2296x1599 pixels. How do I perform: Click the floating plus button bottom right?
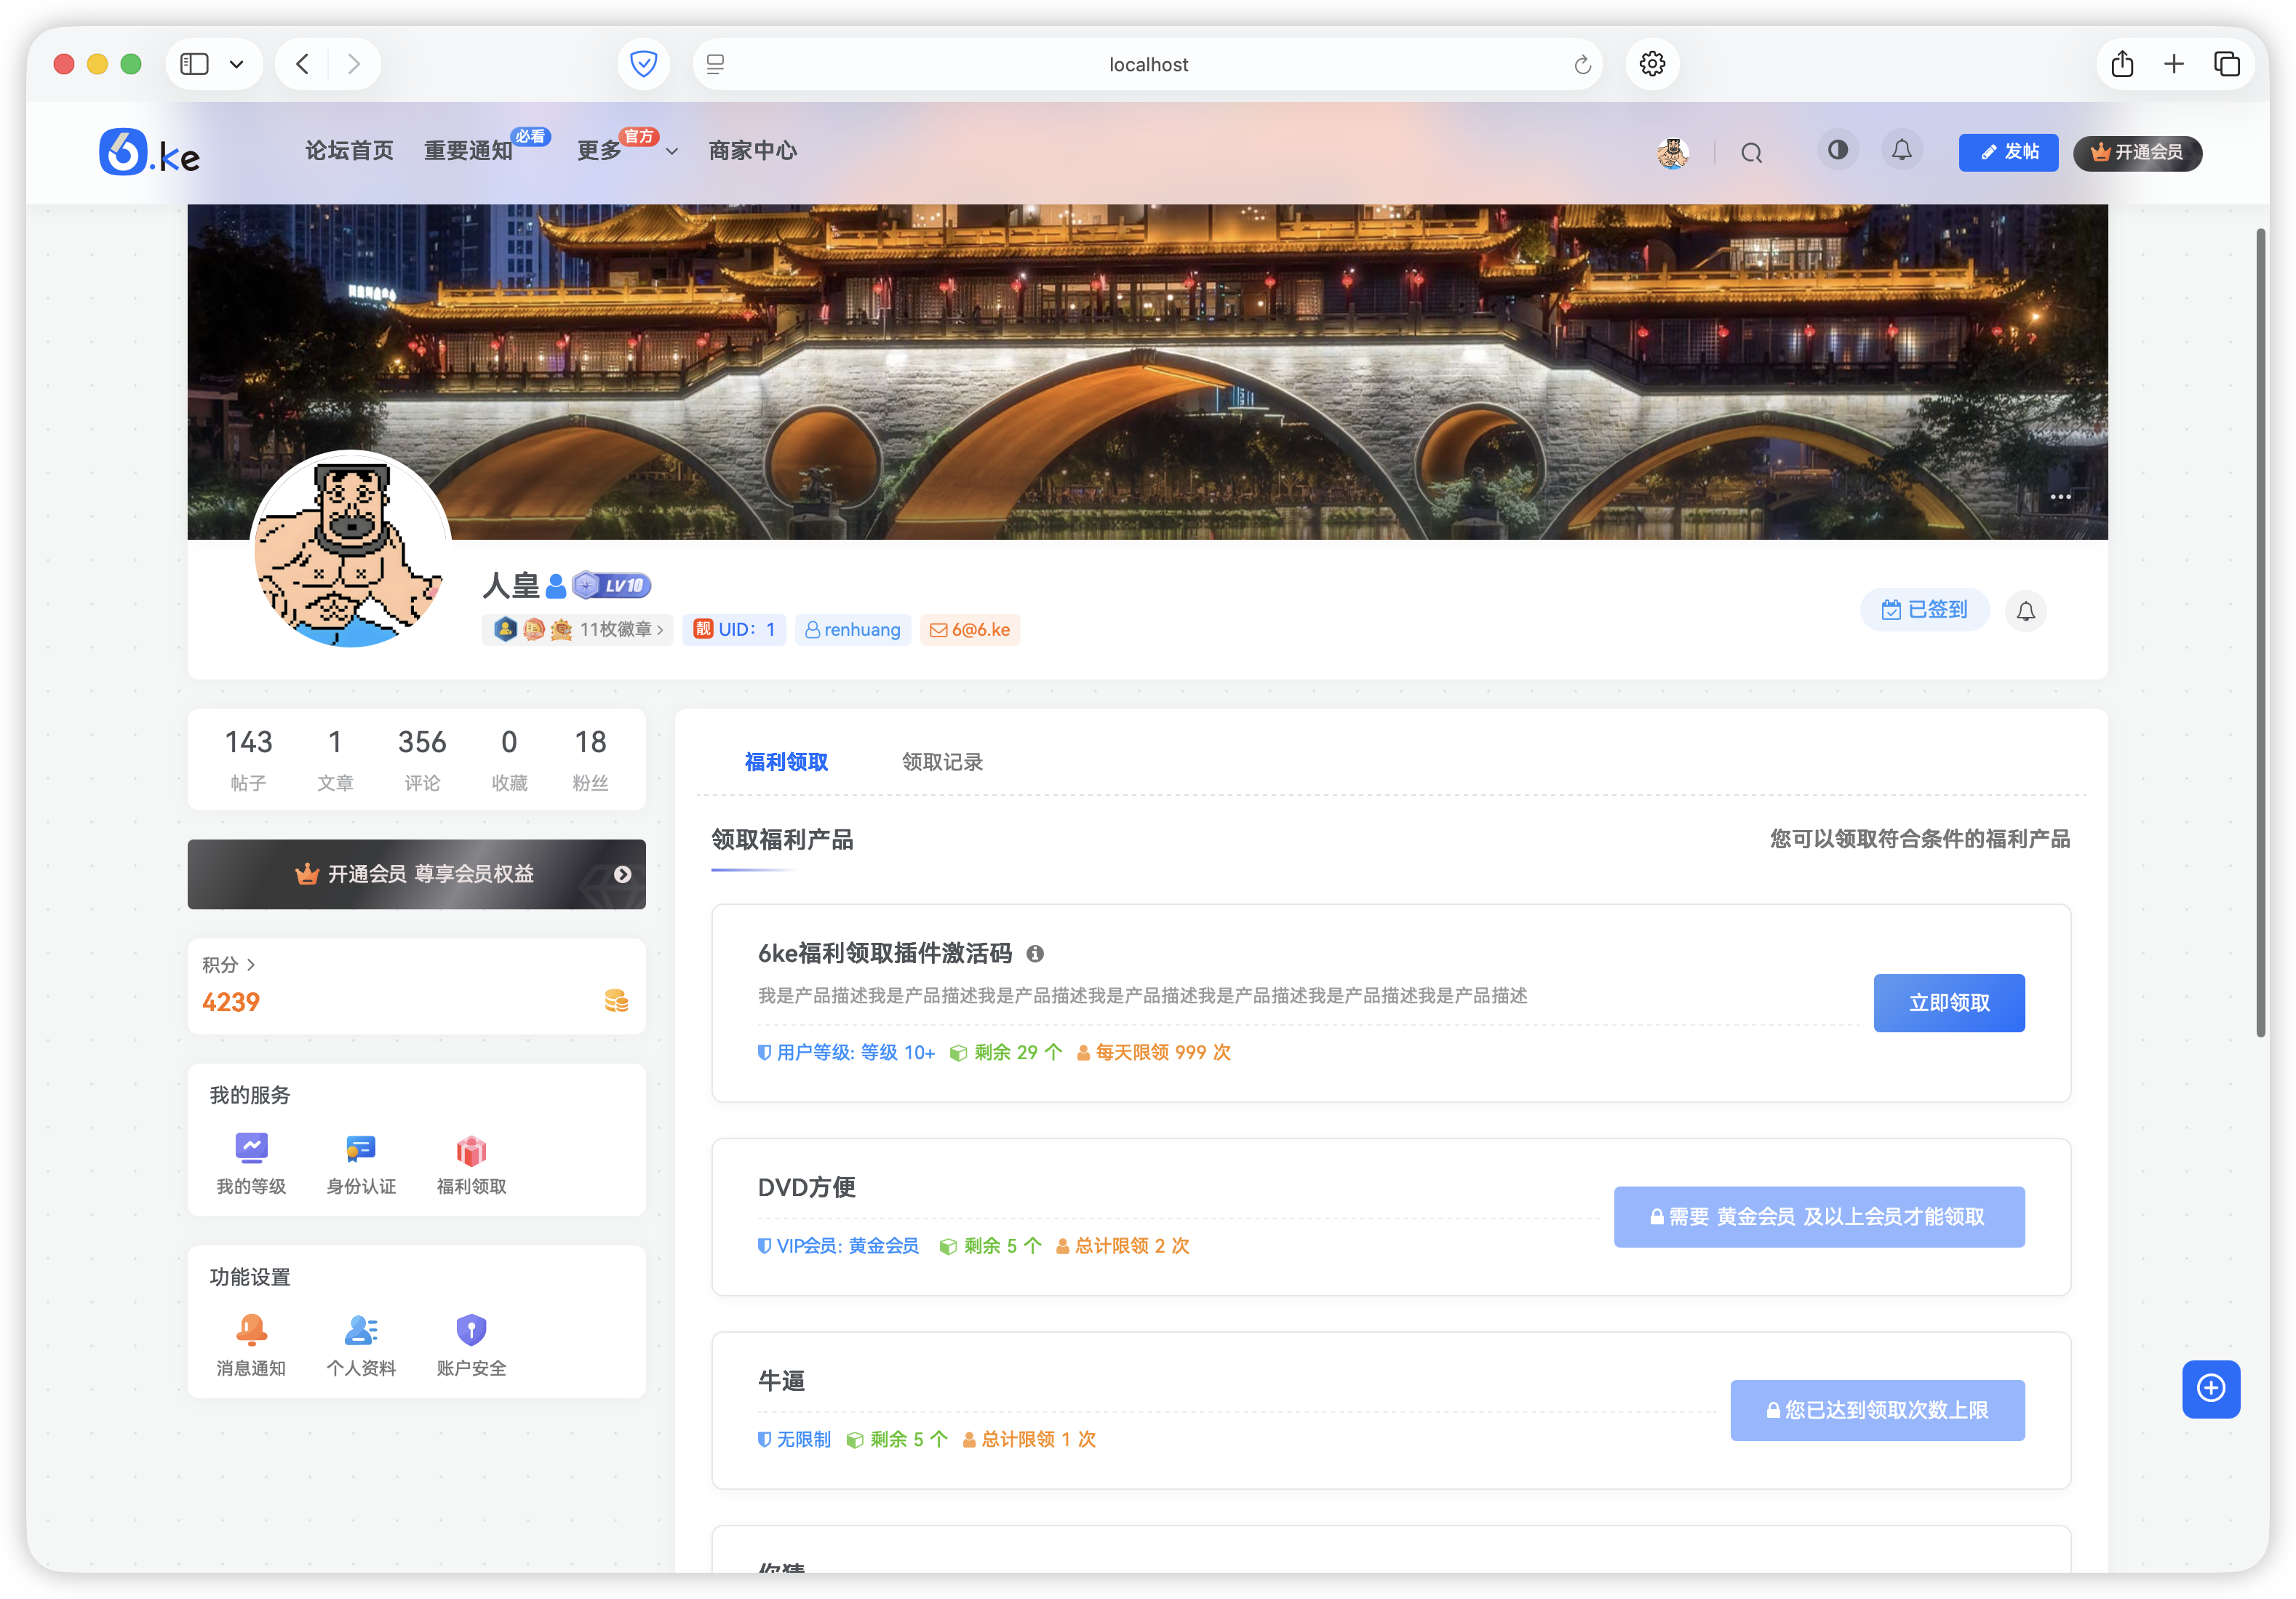click(x=2211, y=1389)
